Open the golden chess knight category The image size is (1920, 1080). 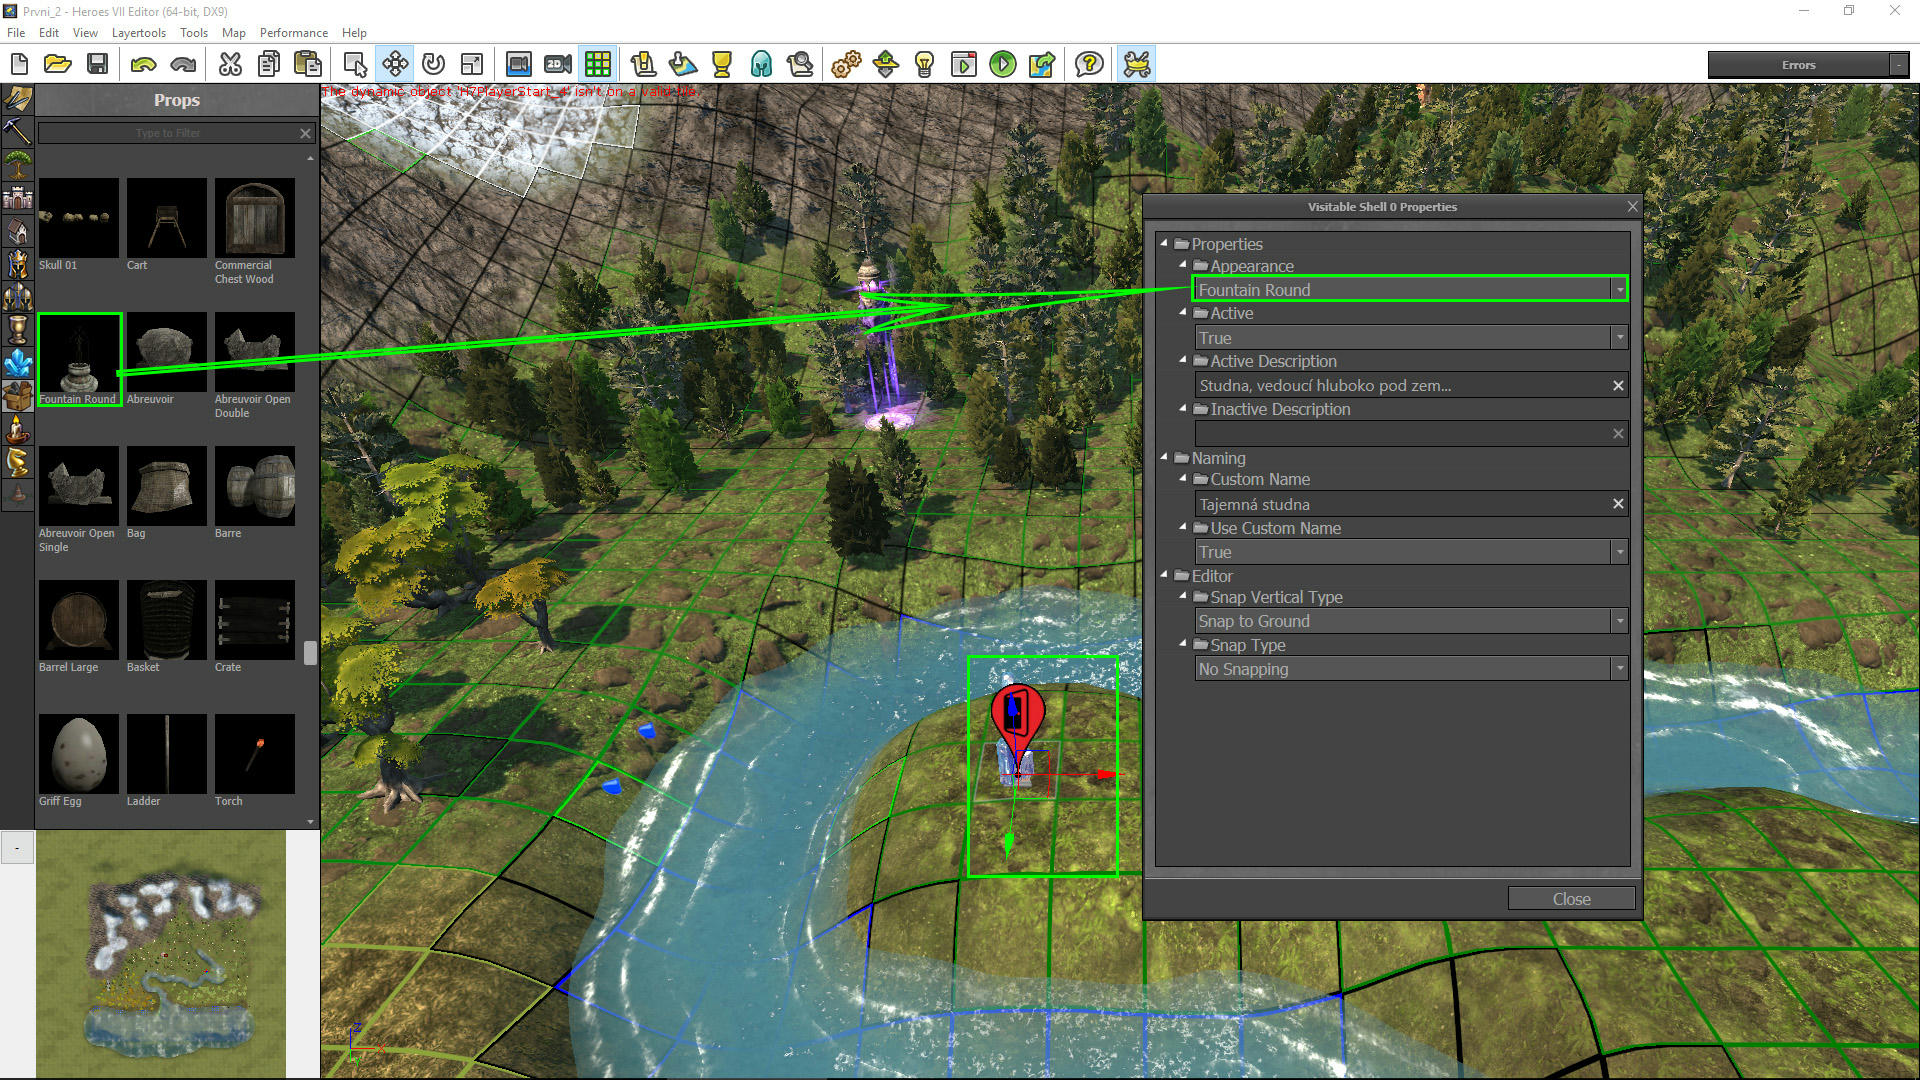pos(18,462)
